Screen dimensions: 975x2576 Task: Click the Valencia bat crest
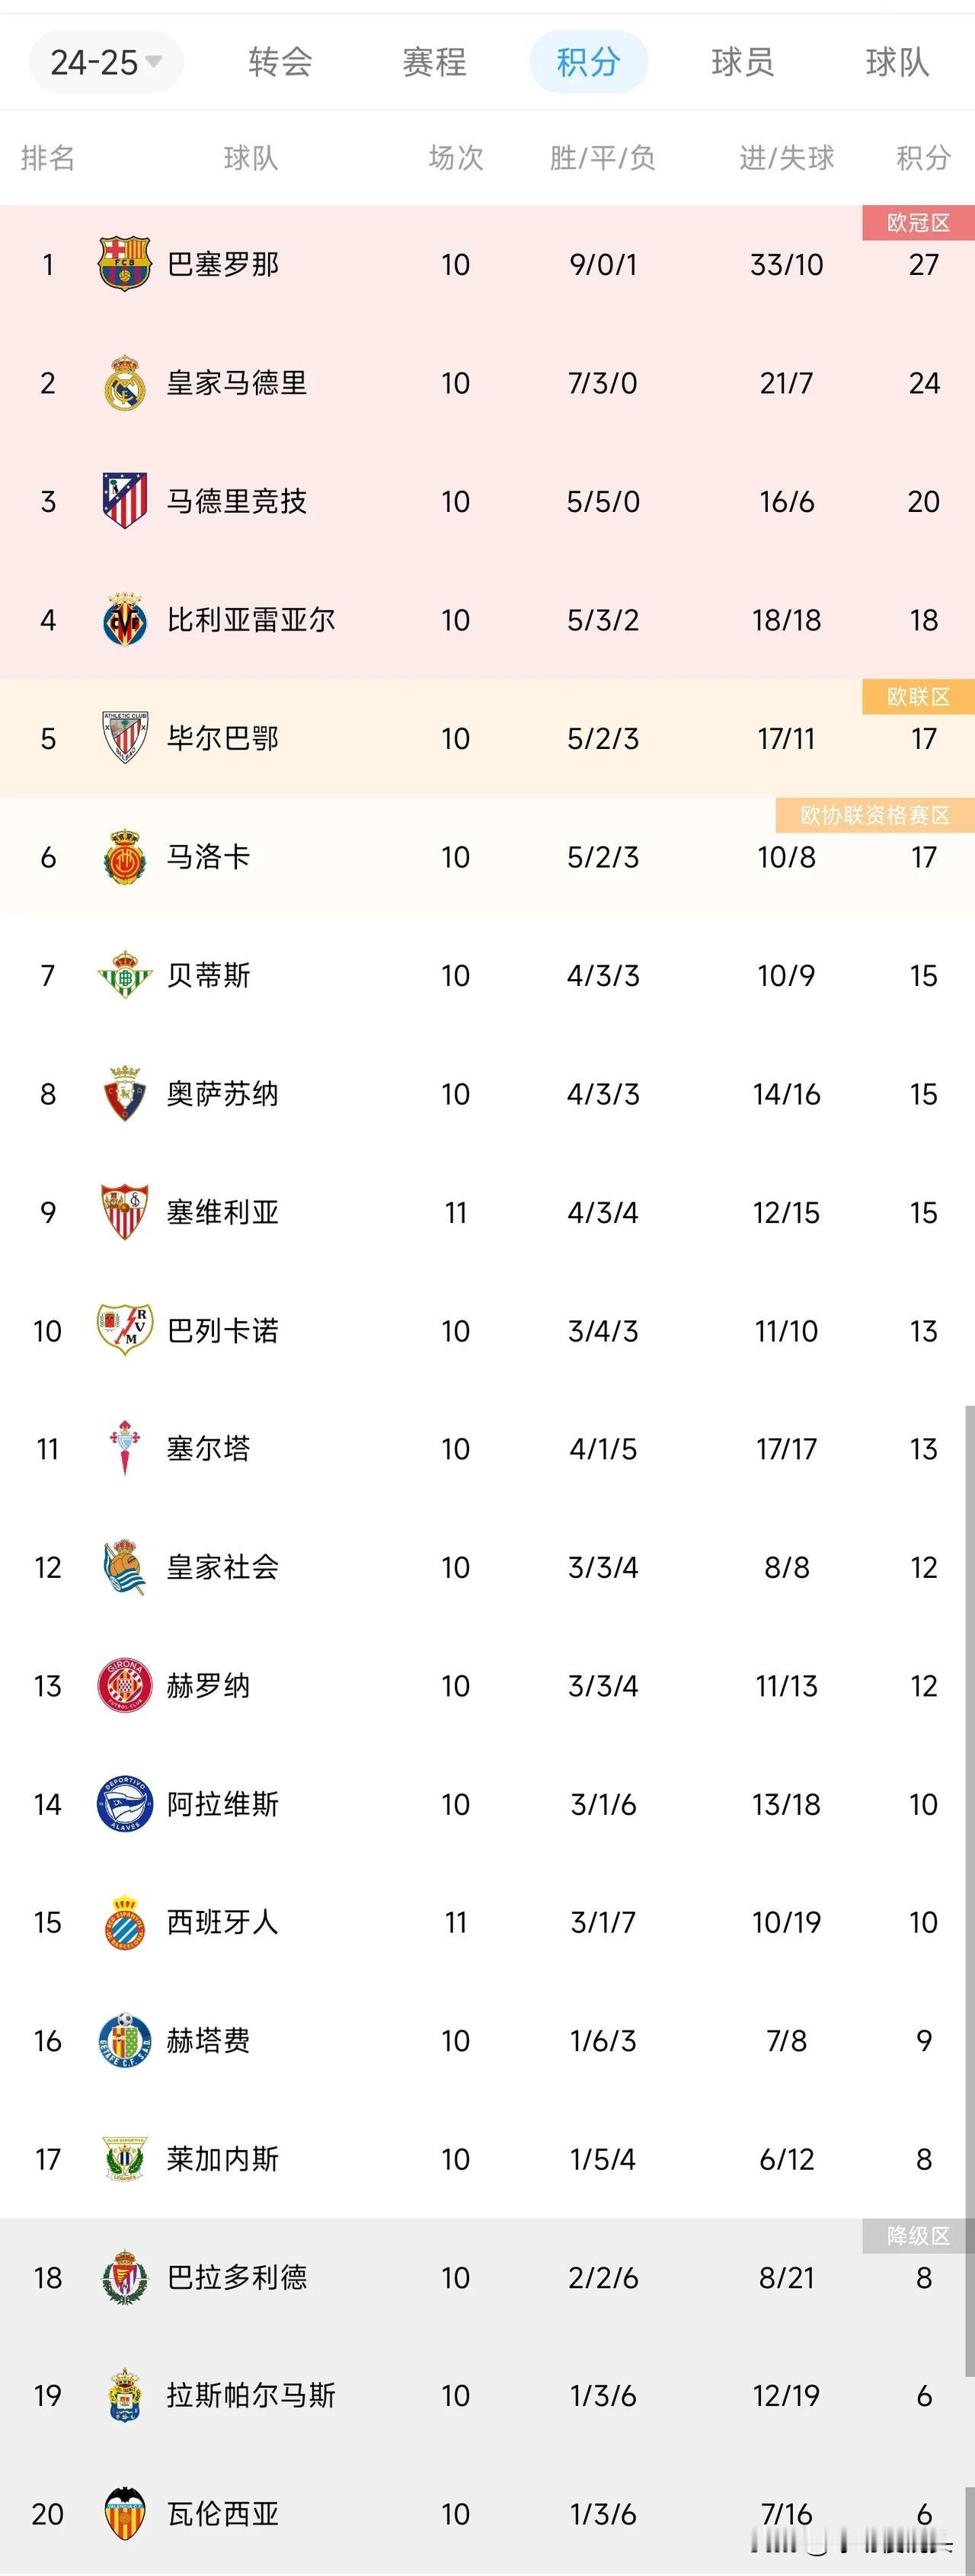coord(125,2513)
